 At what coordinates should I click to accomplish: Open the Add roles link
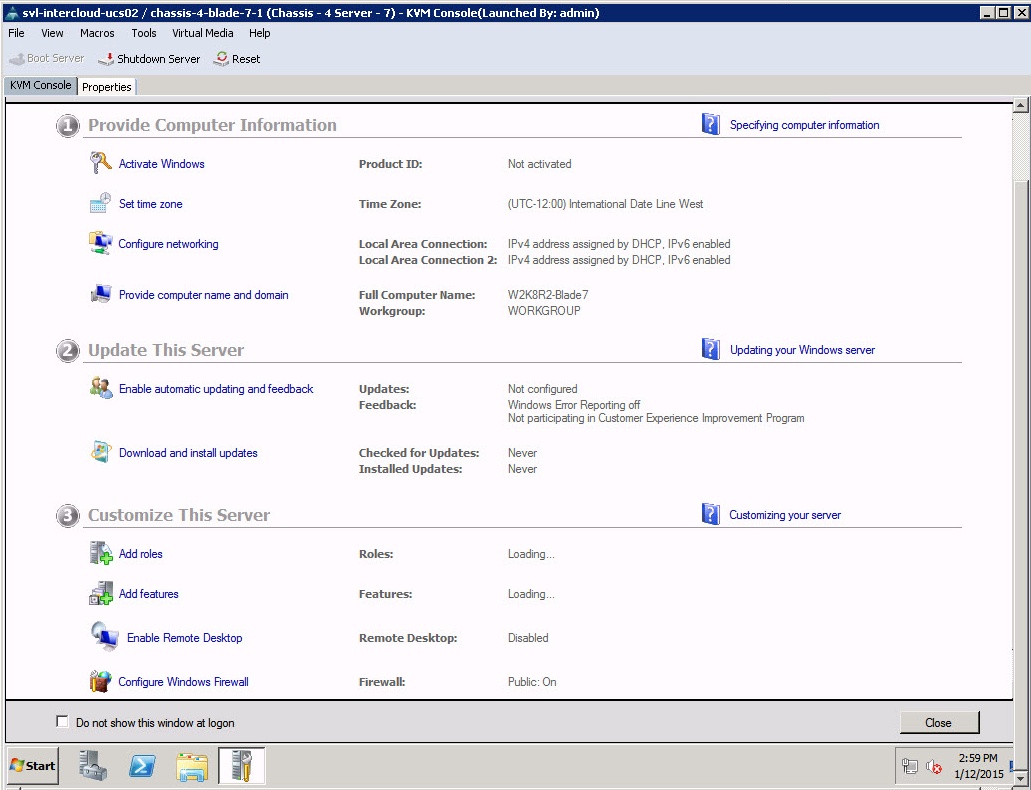[x=141, y=554]
